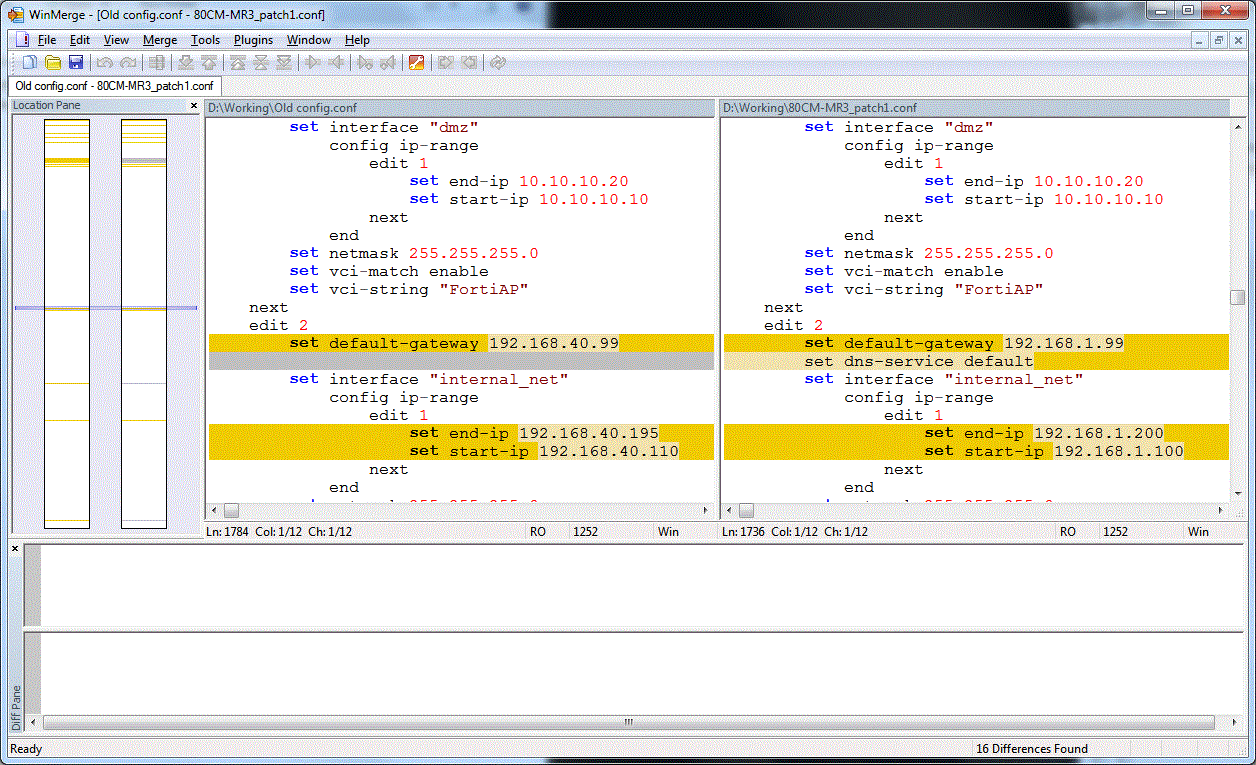Jump to the Last Difference icon
Viewport: 1256px width, 765px height.
284,63
